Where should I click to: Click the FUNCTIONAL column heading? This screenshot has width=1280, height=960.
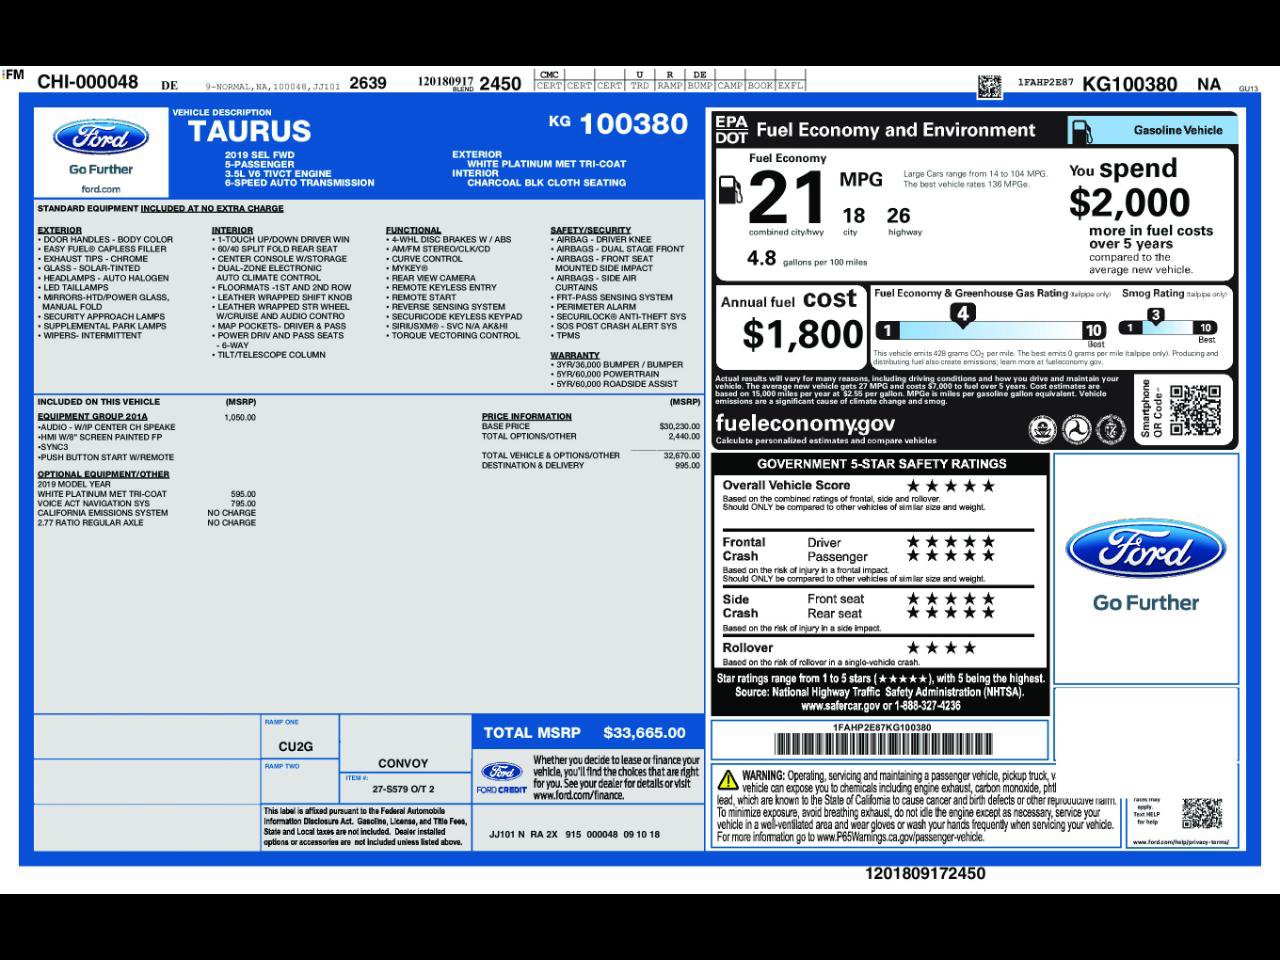pos(413,230)
